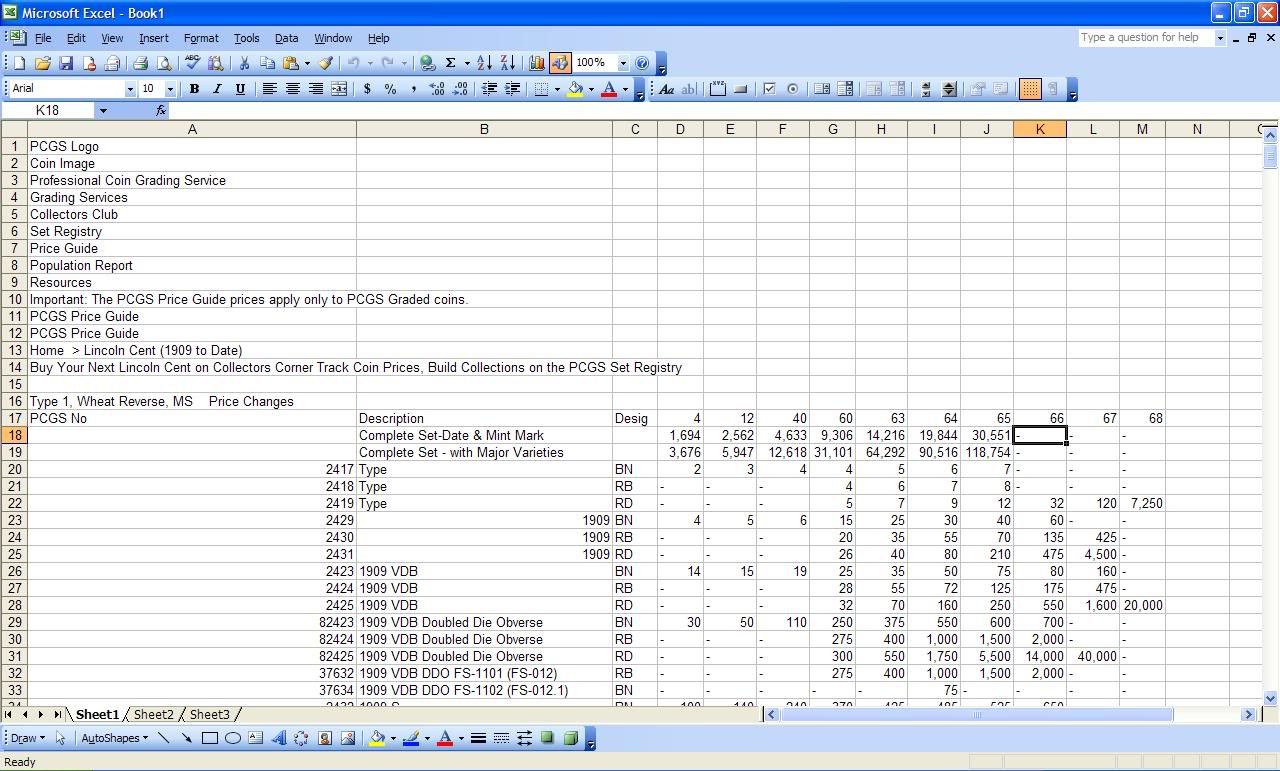The height and width of the screenshot is (771, 1280).
Task: Center text in the cell
Action: tap(292, 89)
